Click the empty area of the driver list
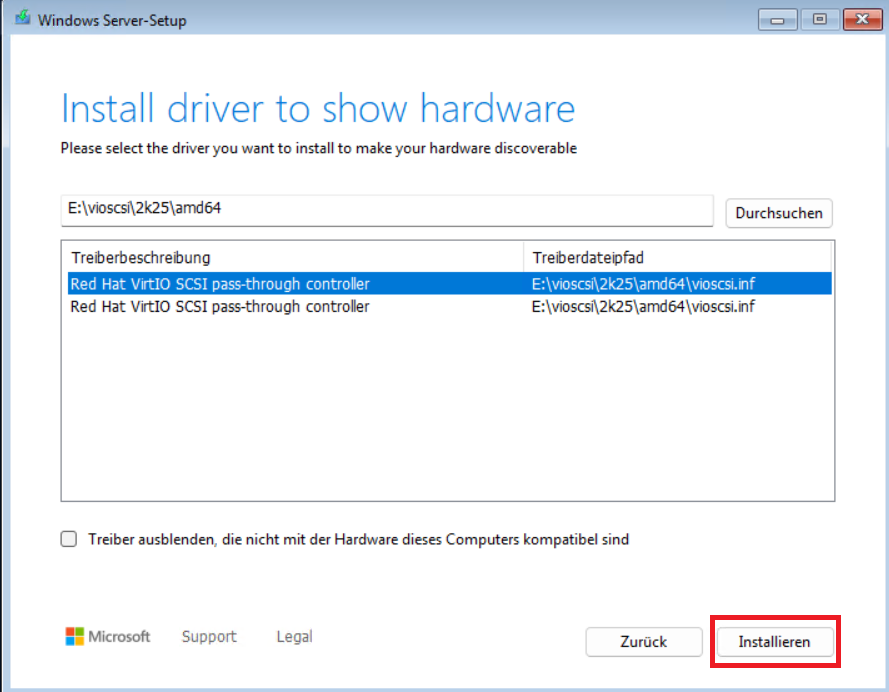 tap(447, 410)
